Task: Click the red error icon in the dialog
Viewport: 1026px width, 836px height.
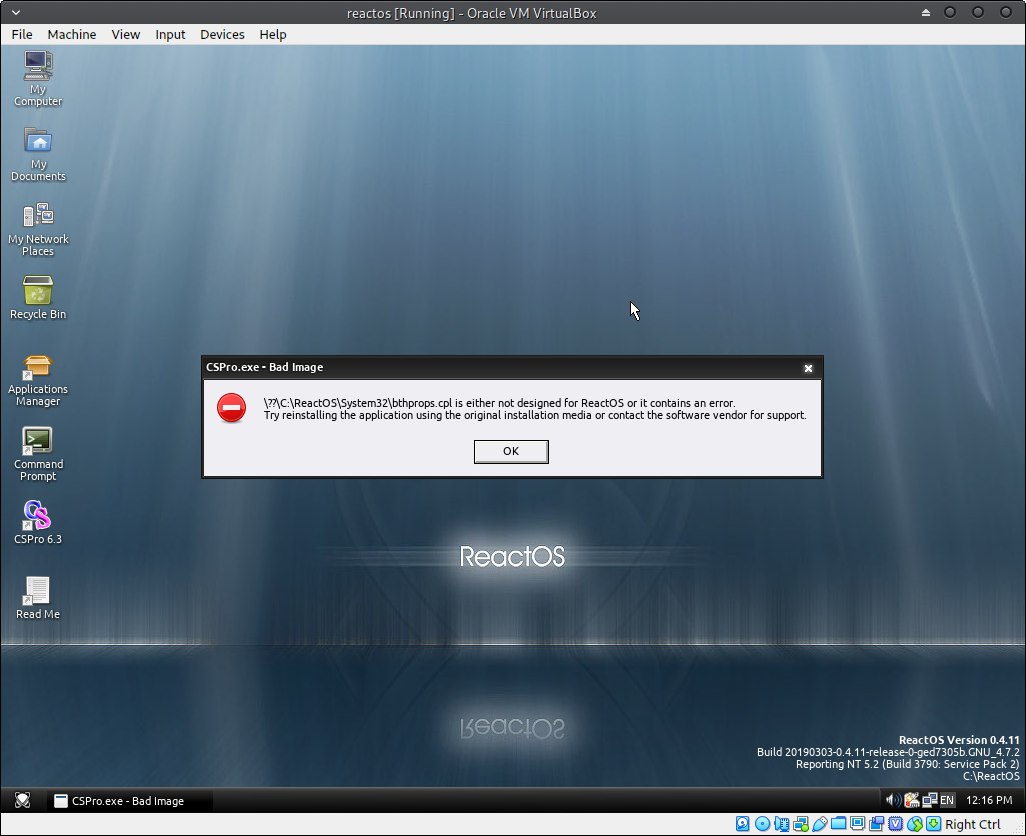Action: point(231,408)
